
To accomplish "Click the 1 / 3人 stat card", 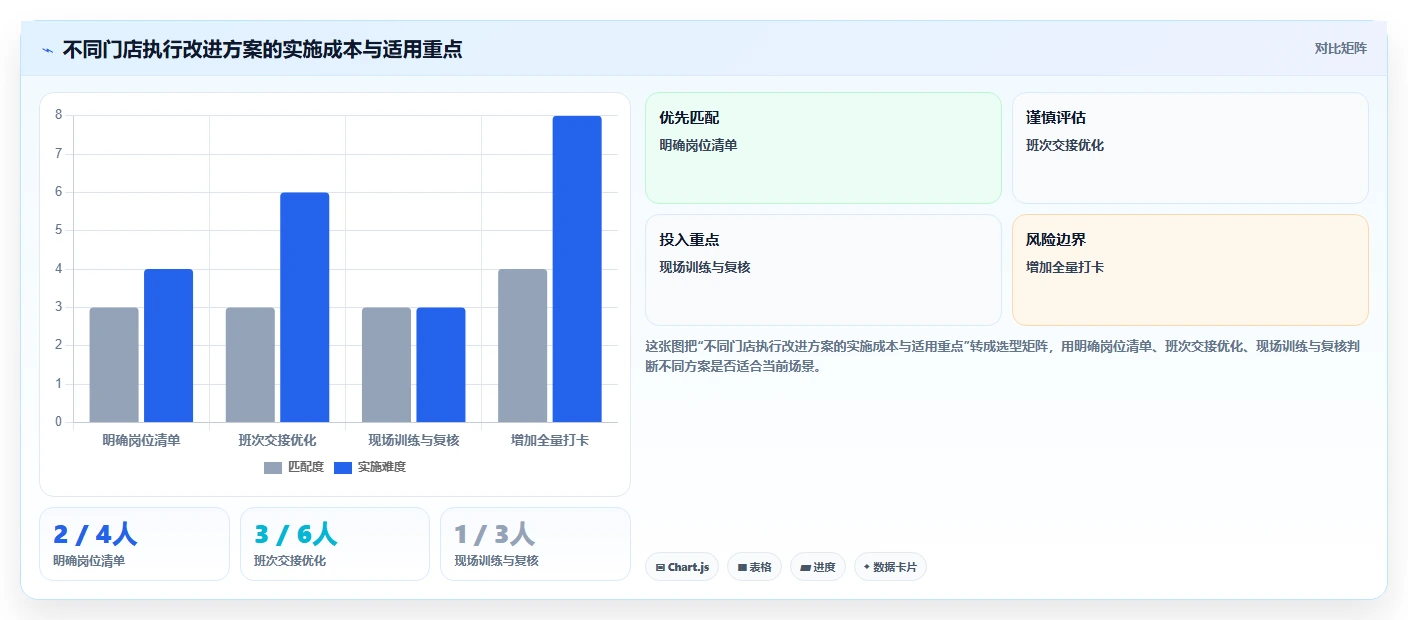I will tap(535, 544).
